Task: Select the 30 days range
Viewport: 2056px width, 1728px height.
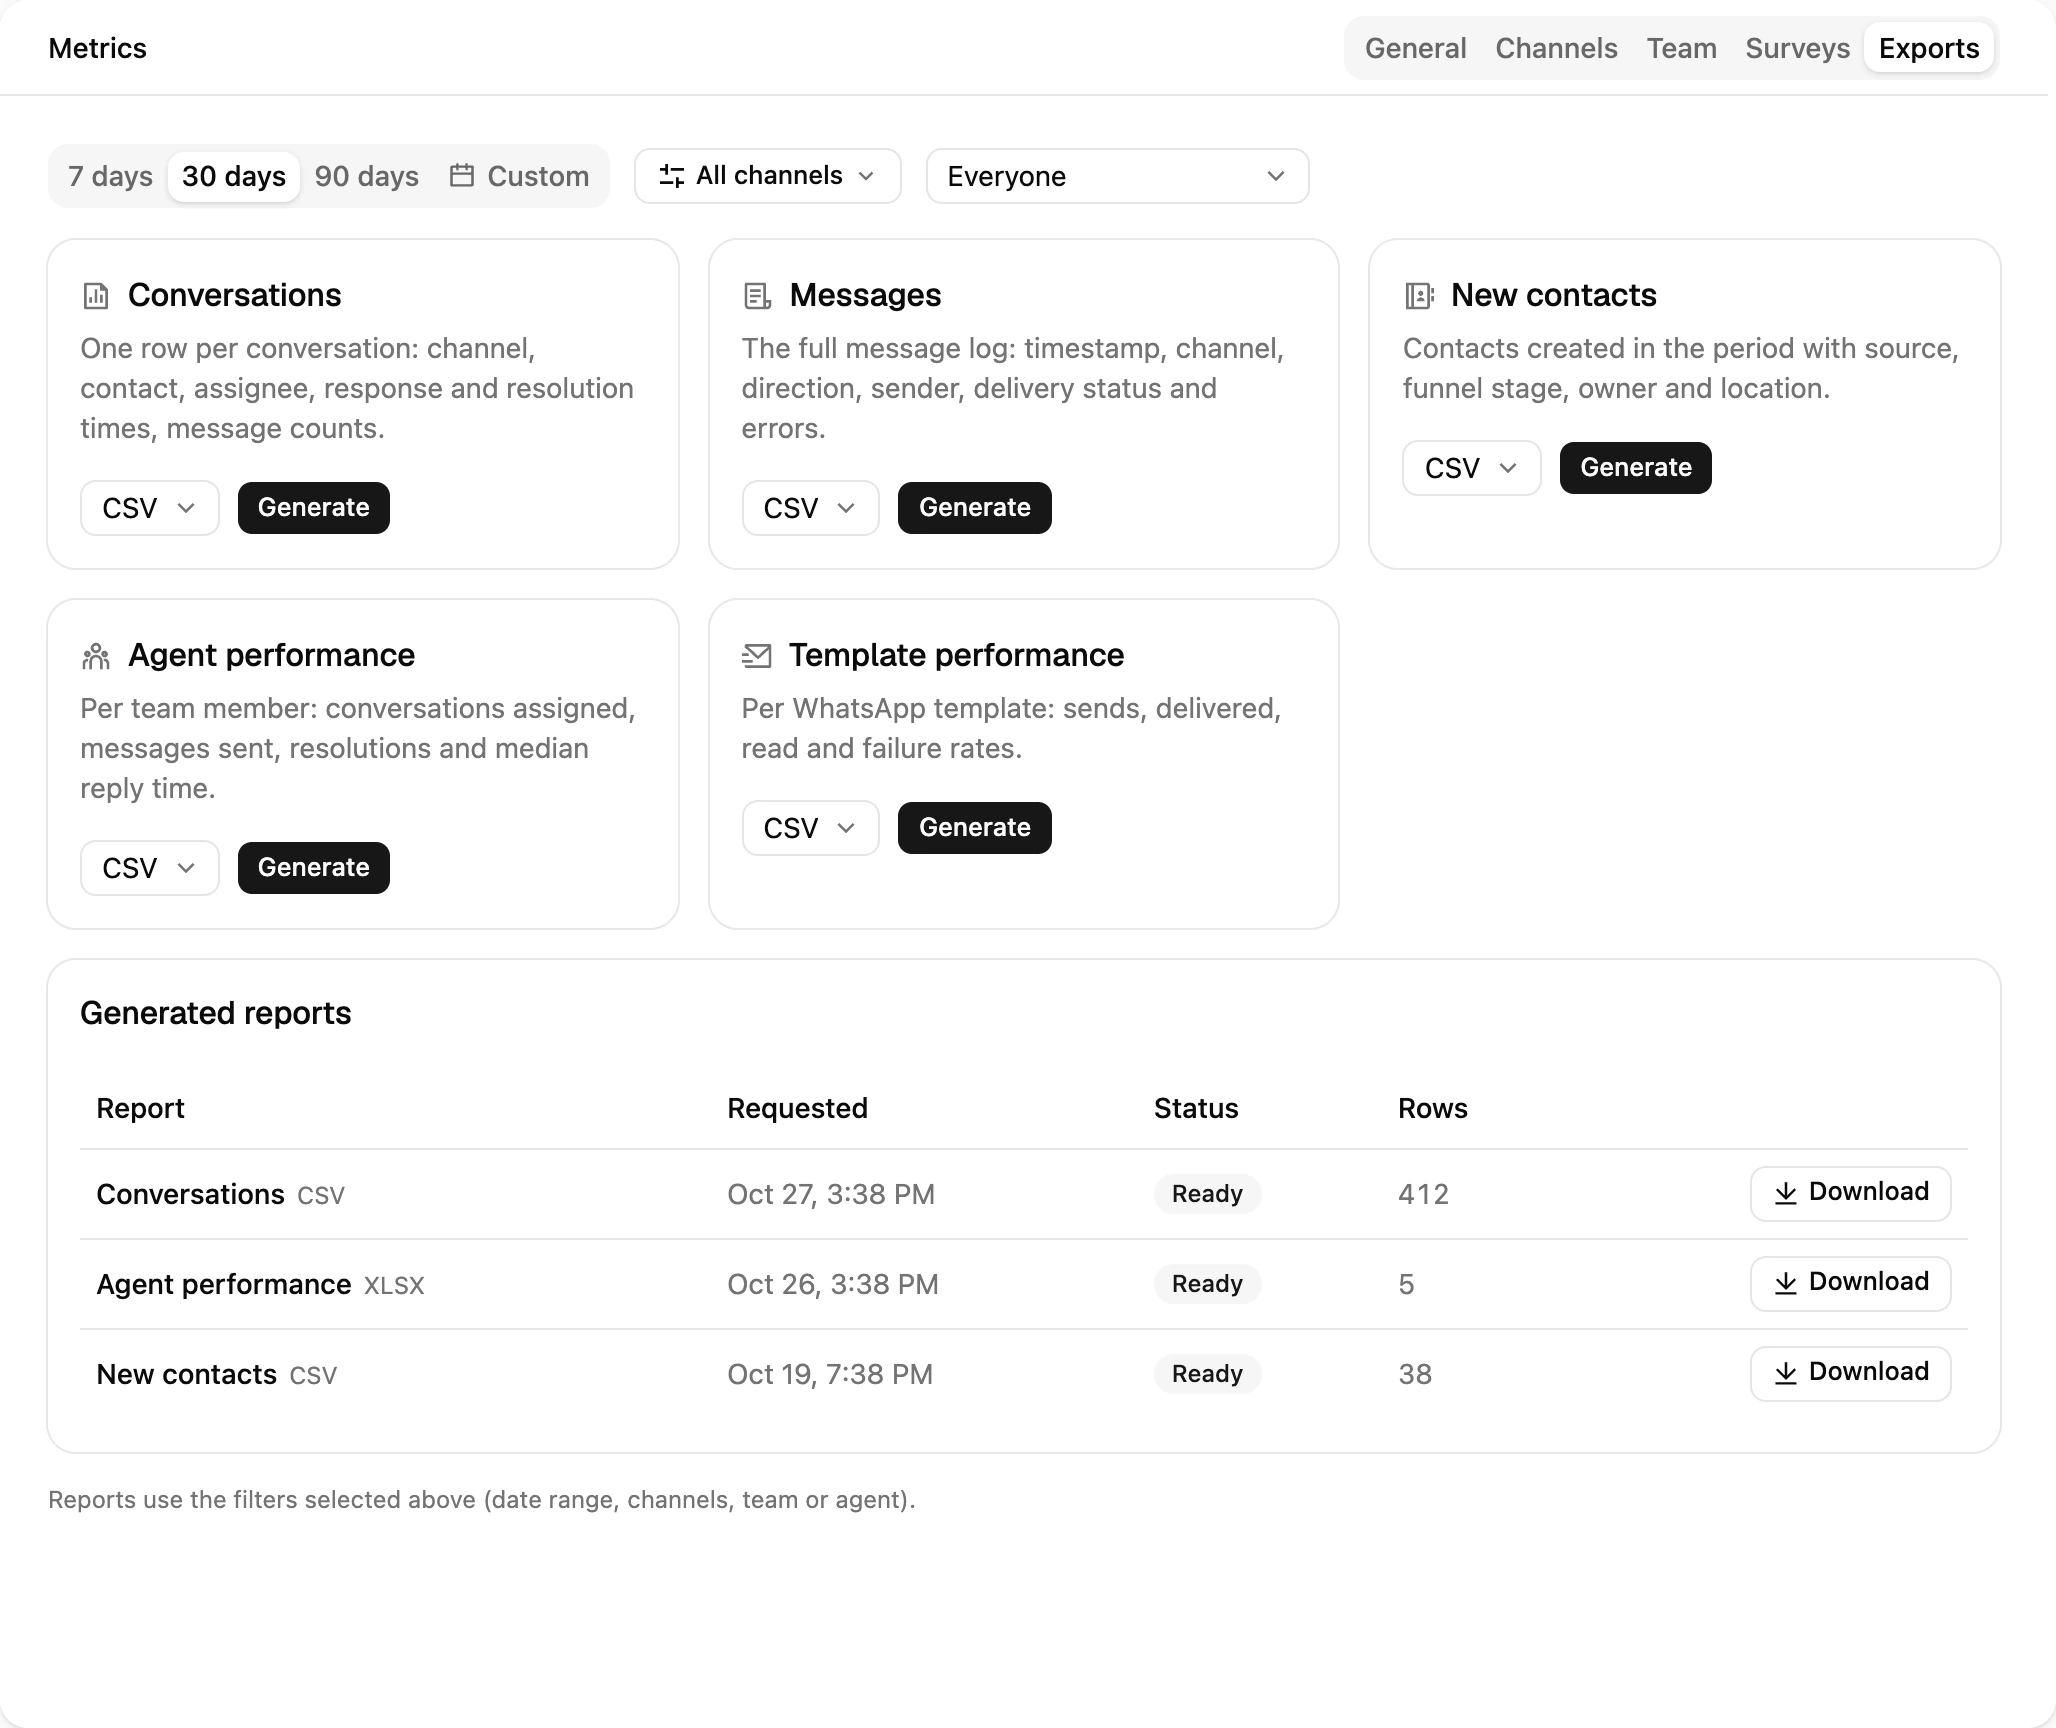Action: pos(234,177)
